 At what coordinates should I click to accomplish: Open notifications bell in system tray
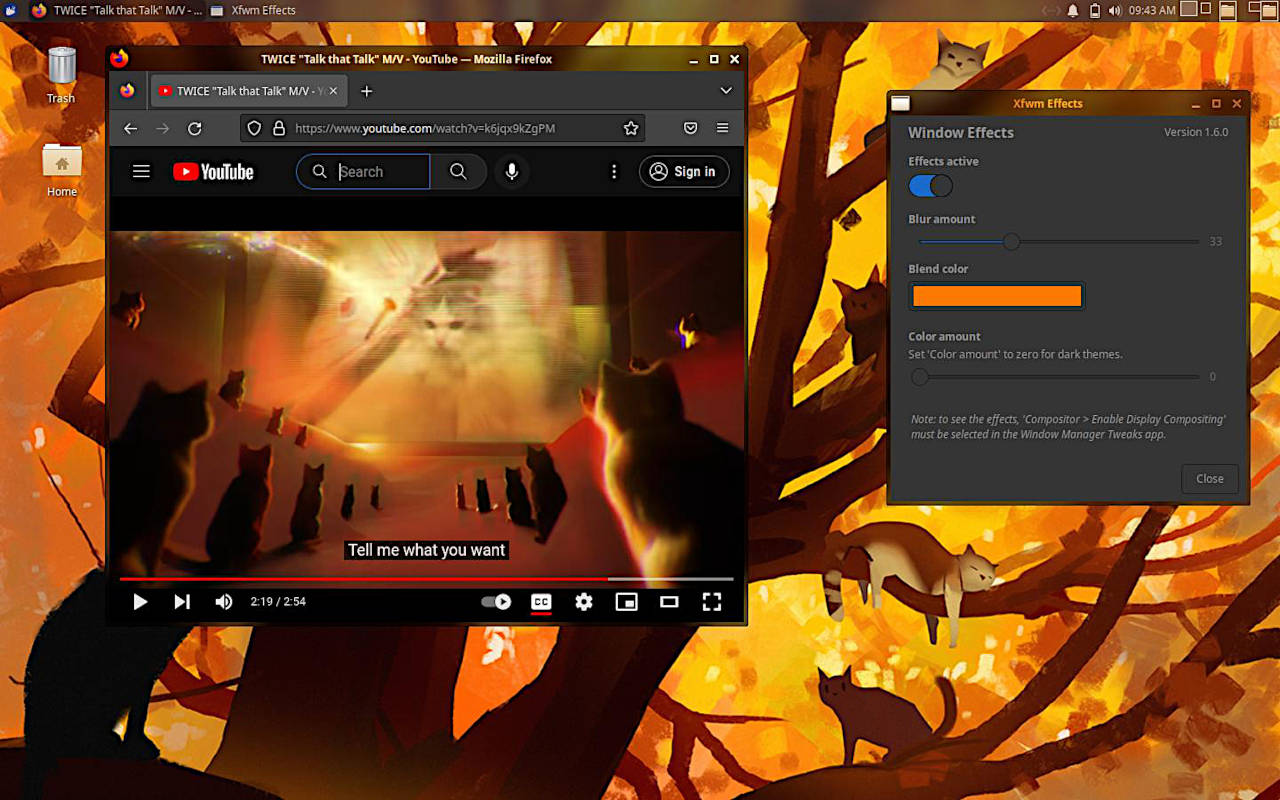[1073, 10]
